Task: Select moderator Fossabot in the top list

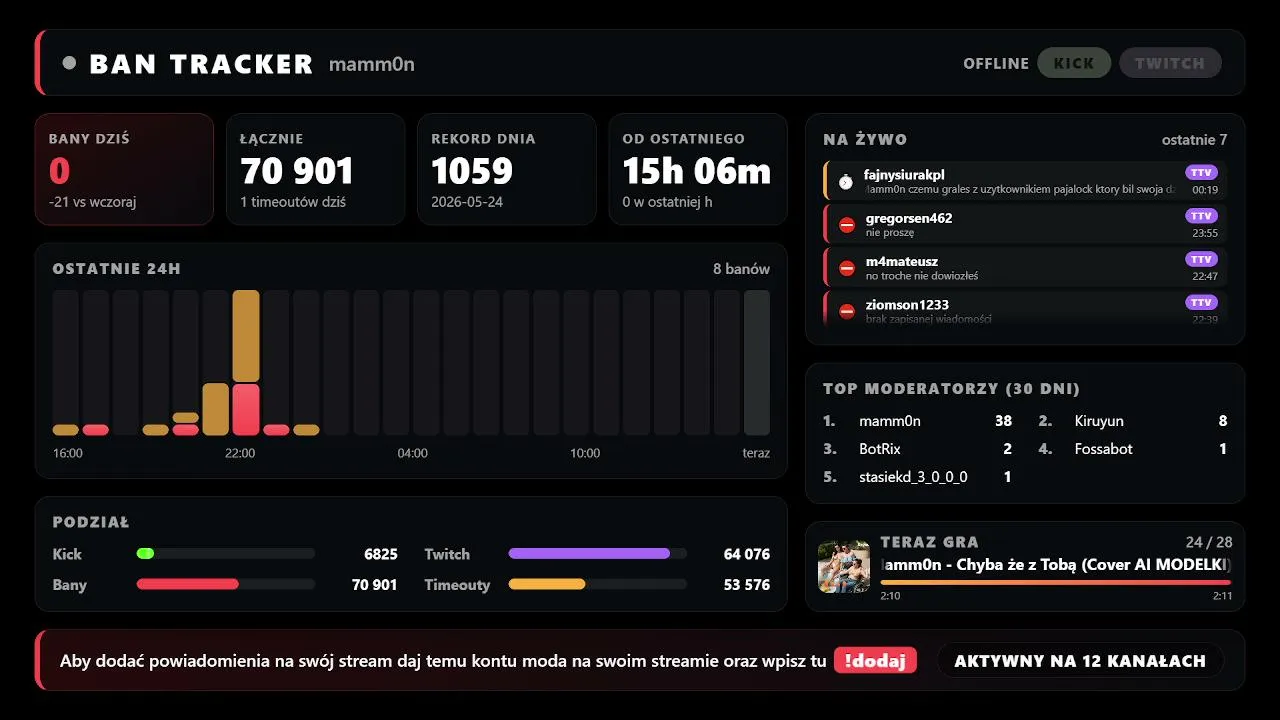Action: [x=1103, y=449]
